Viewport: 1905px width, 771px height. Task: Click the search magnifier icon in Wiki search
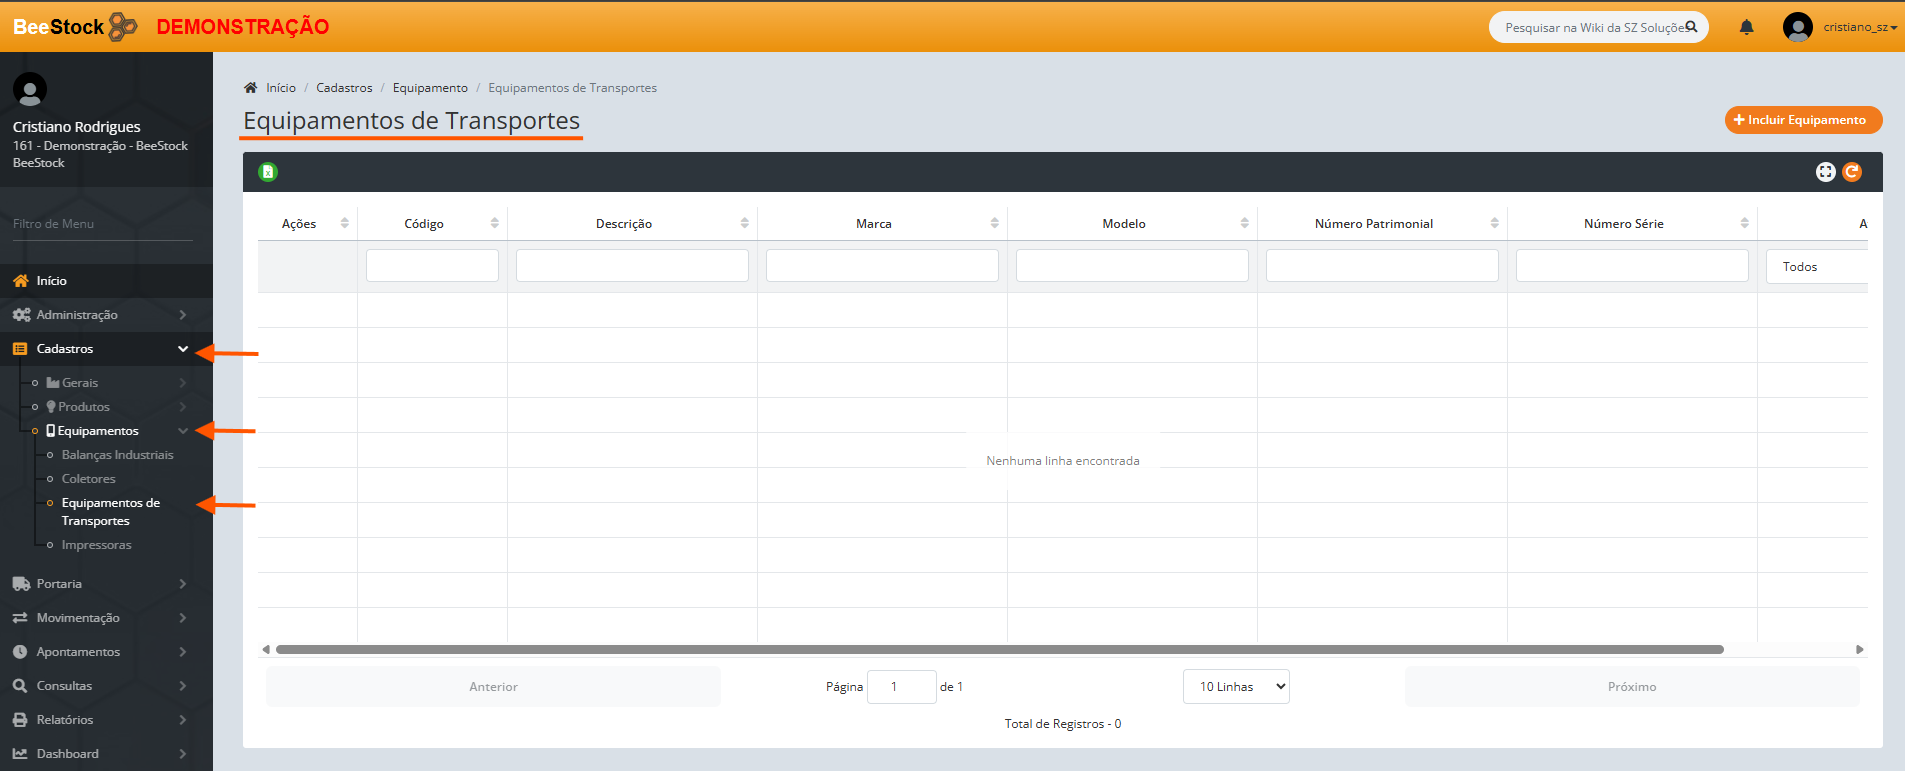click(x=1691, y=27)
